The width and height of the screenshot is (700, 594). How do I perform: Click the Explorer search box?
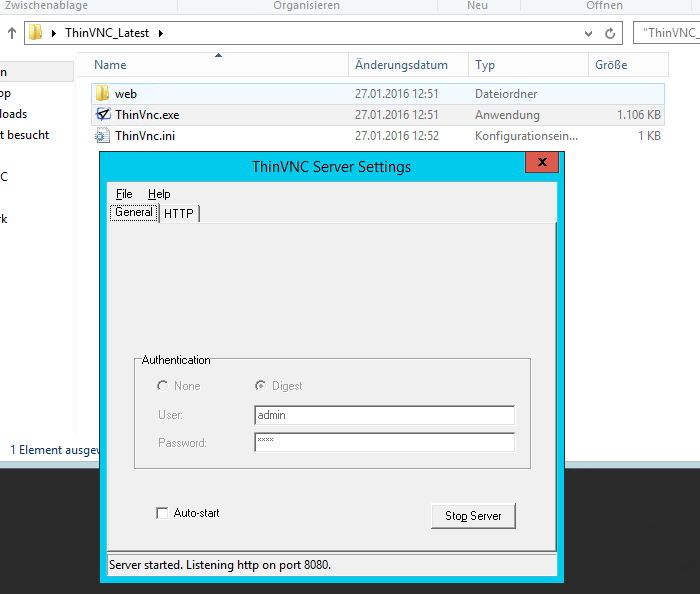click(667, 33)
